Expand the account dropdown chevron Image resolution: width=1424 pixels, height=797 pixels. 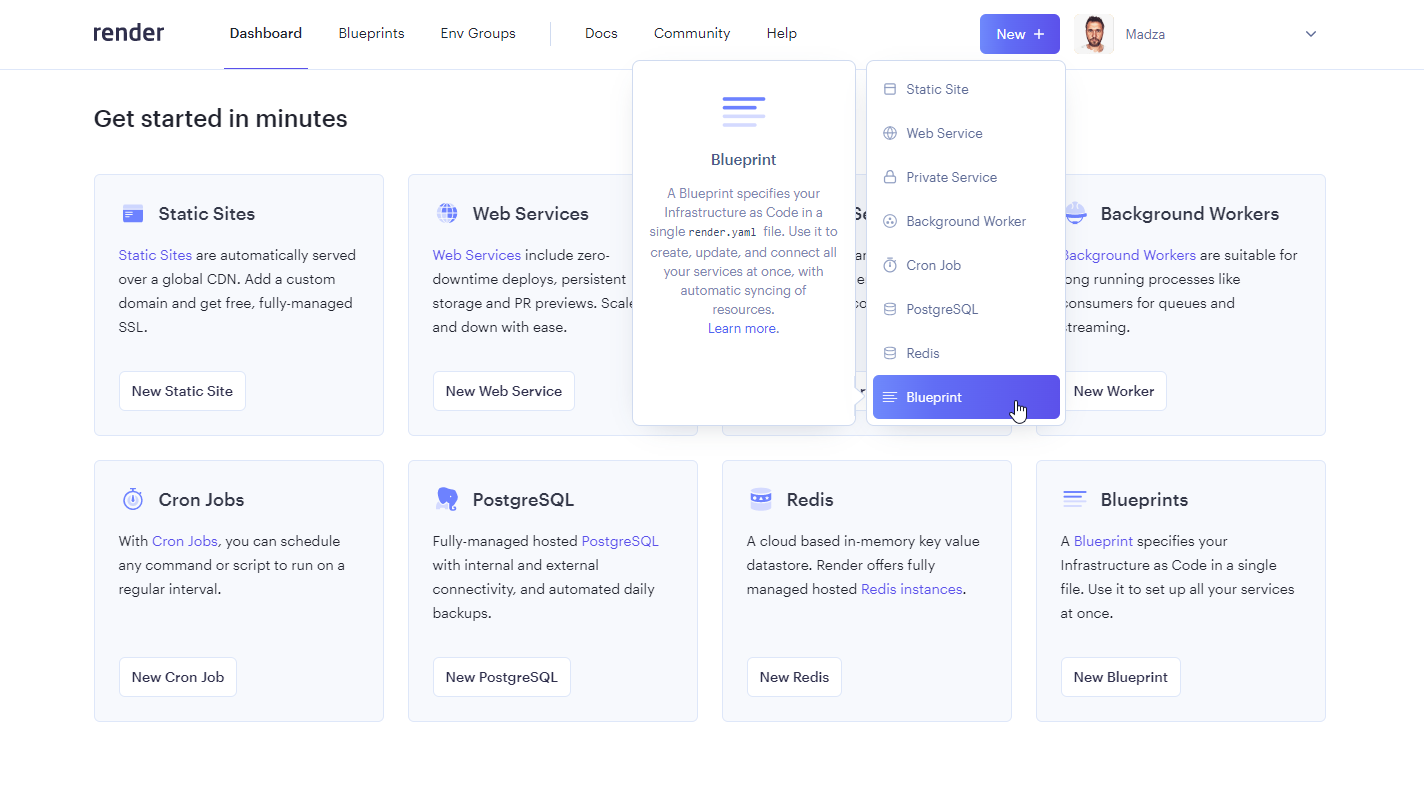1310,33
